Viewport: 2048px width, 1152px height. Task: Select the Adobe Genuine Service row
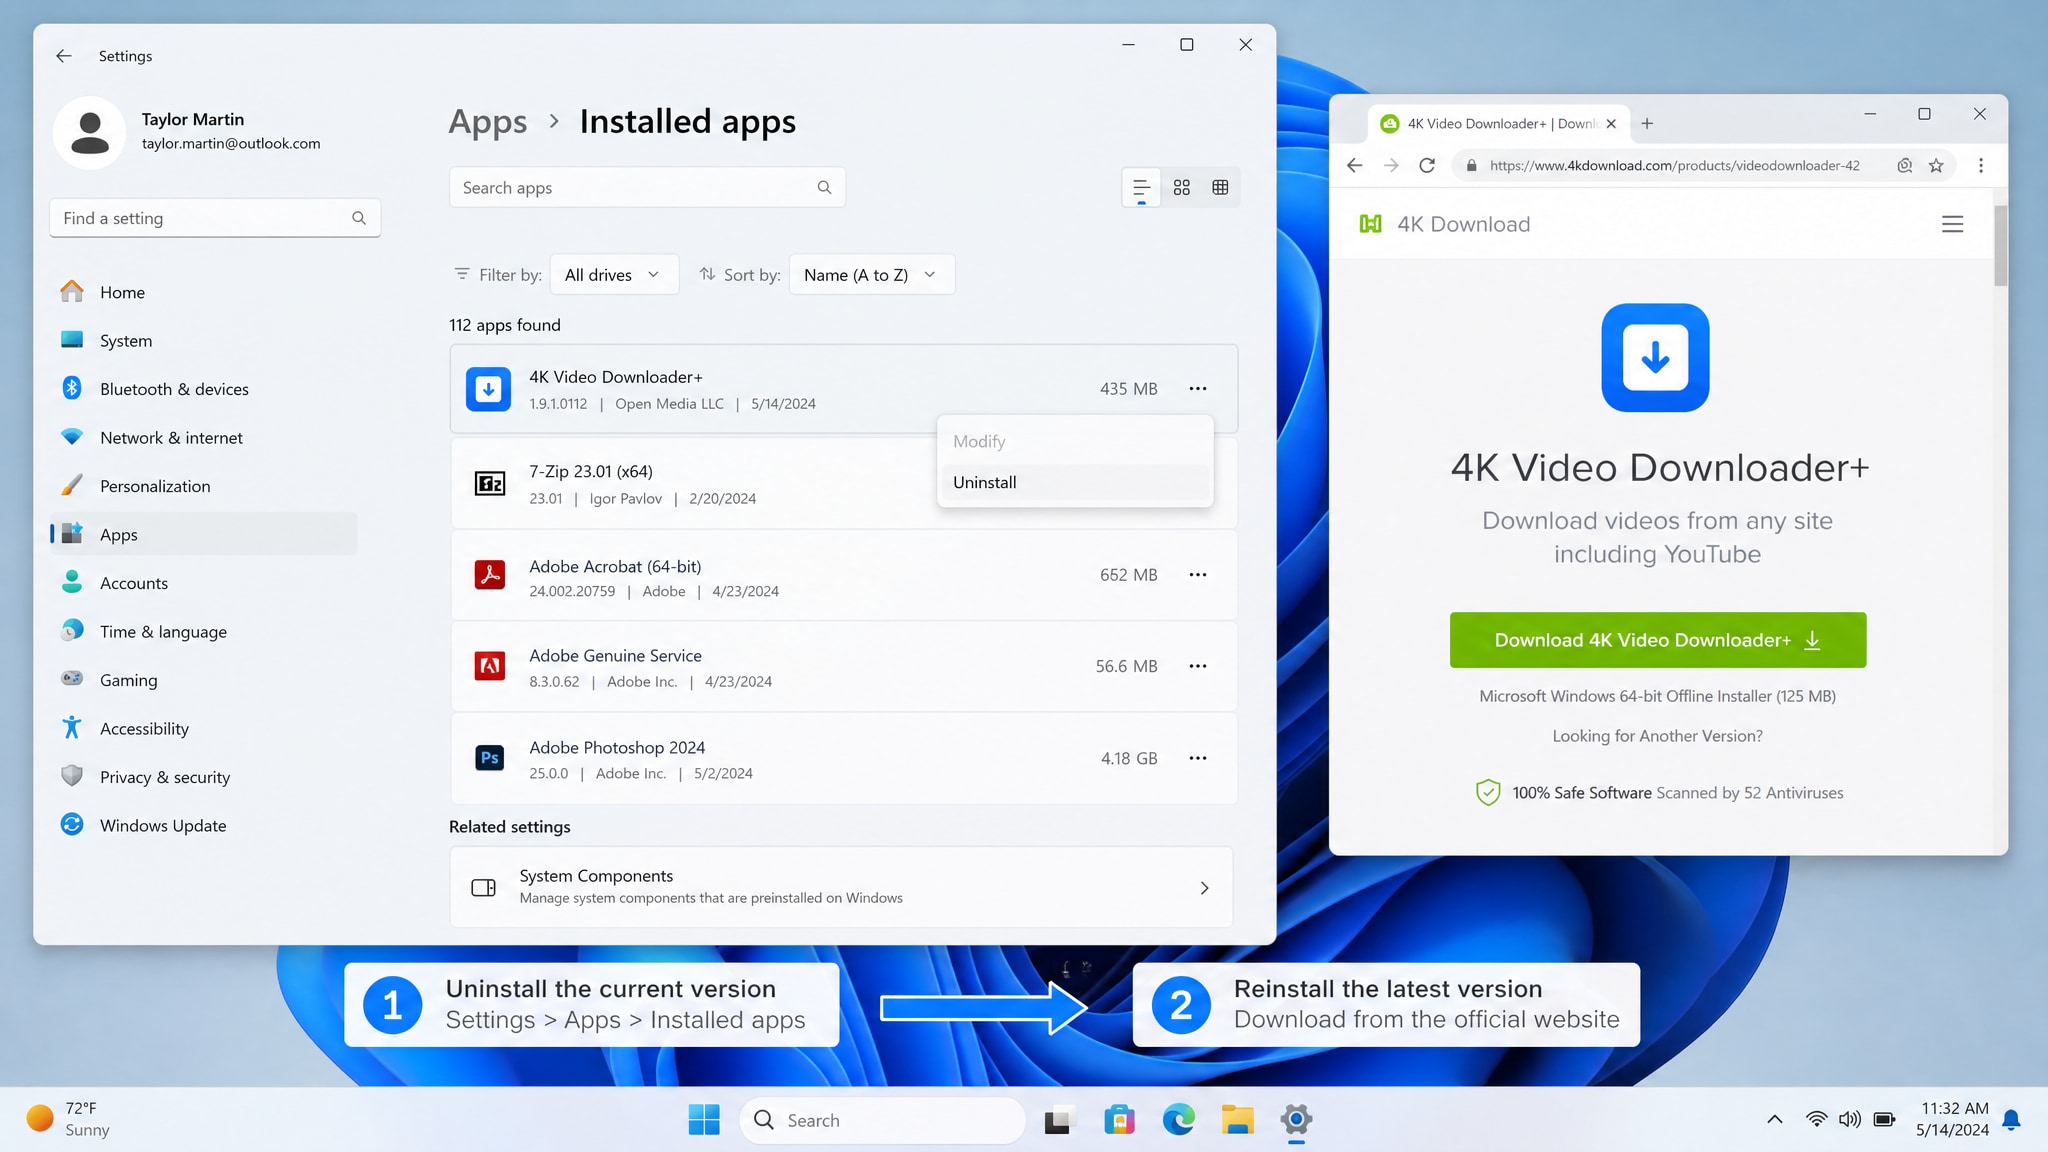coord(844,666)
